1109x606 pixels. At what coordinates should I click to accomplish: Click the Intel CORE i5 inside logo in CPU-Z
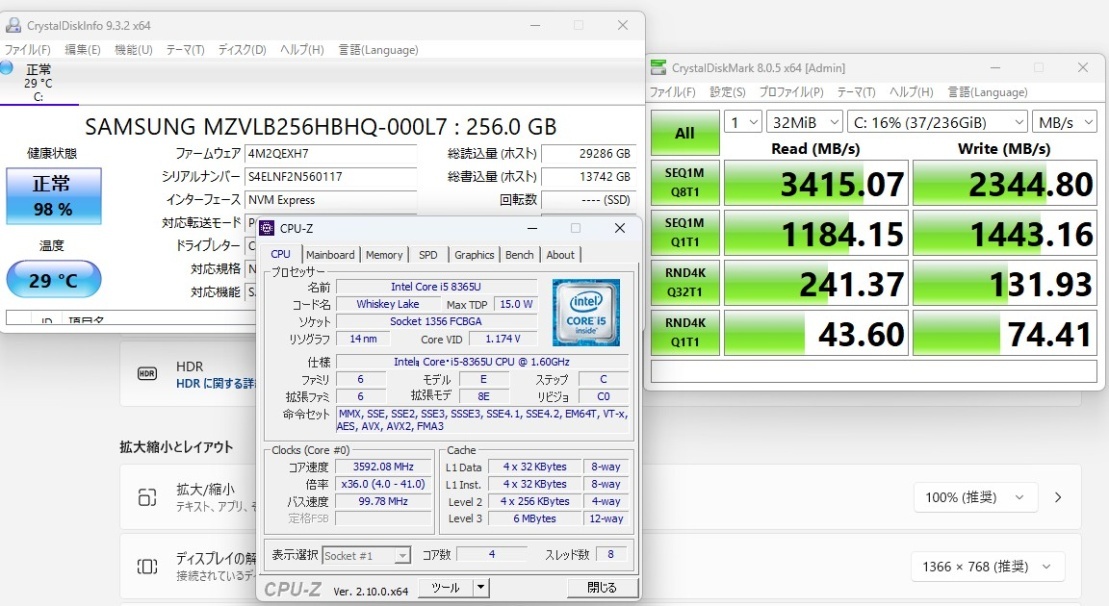coord(587,312)
